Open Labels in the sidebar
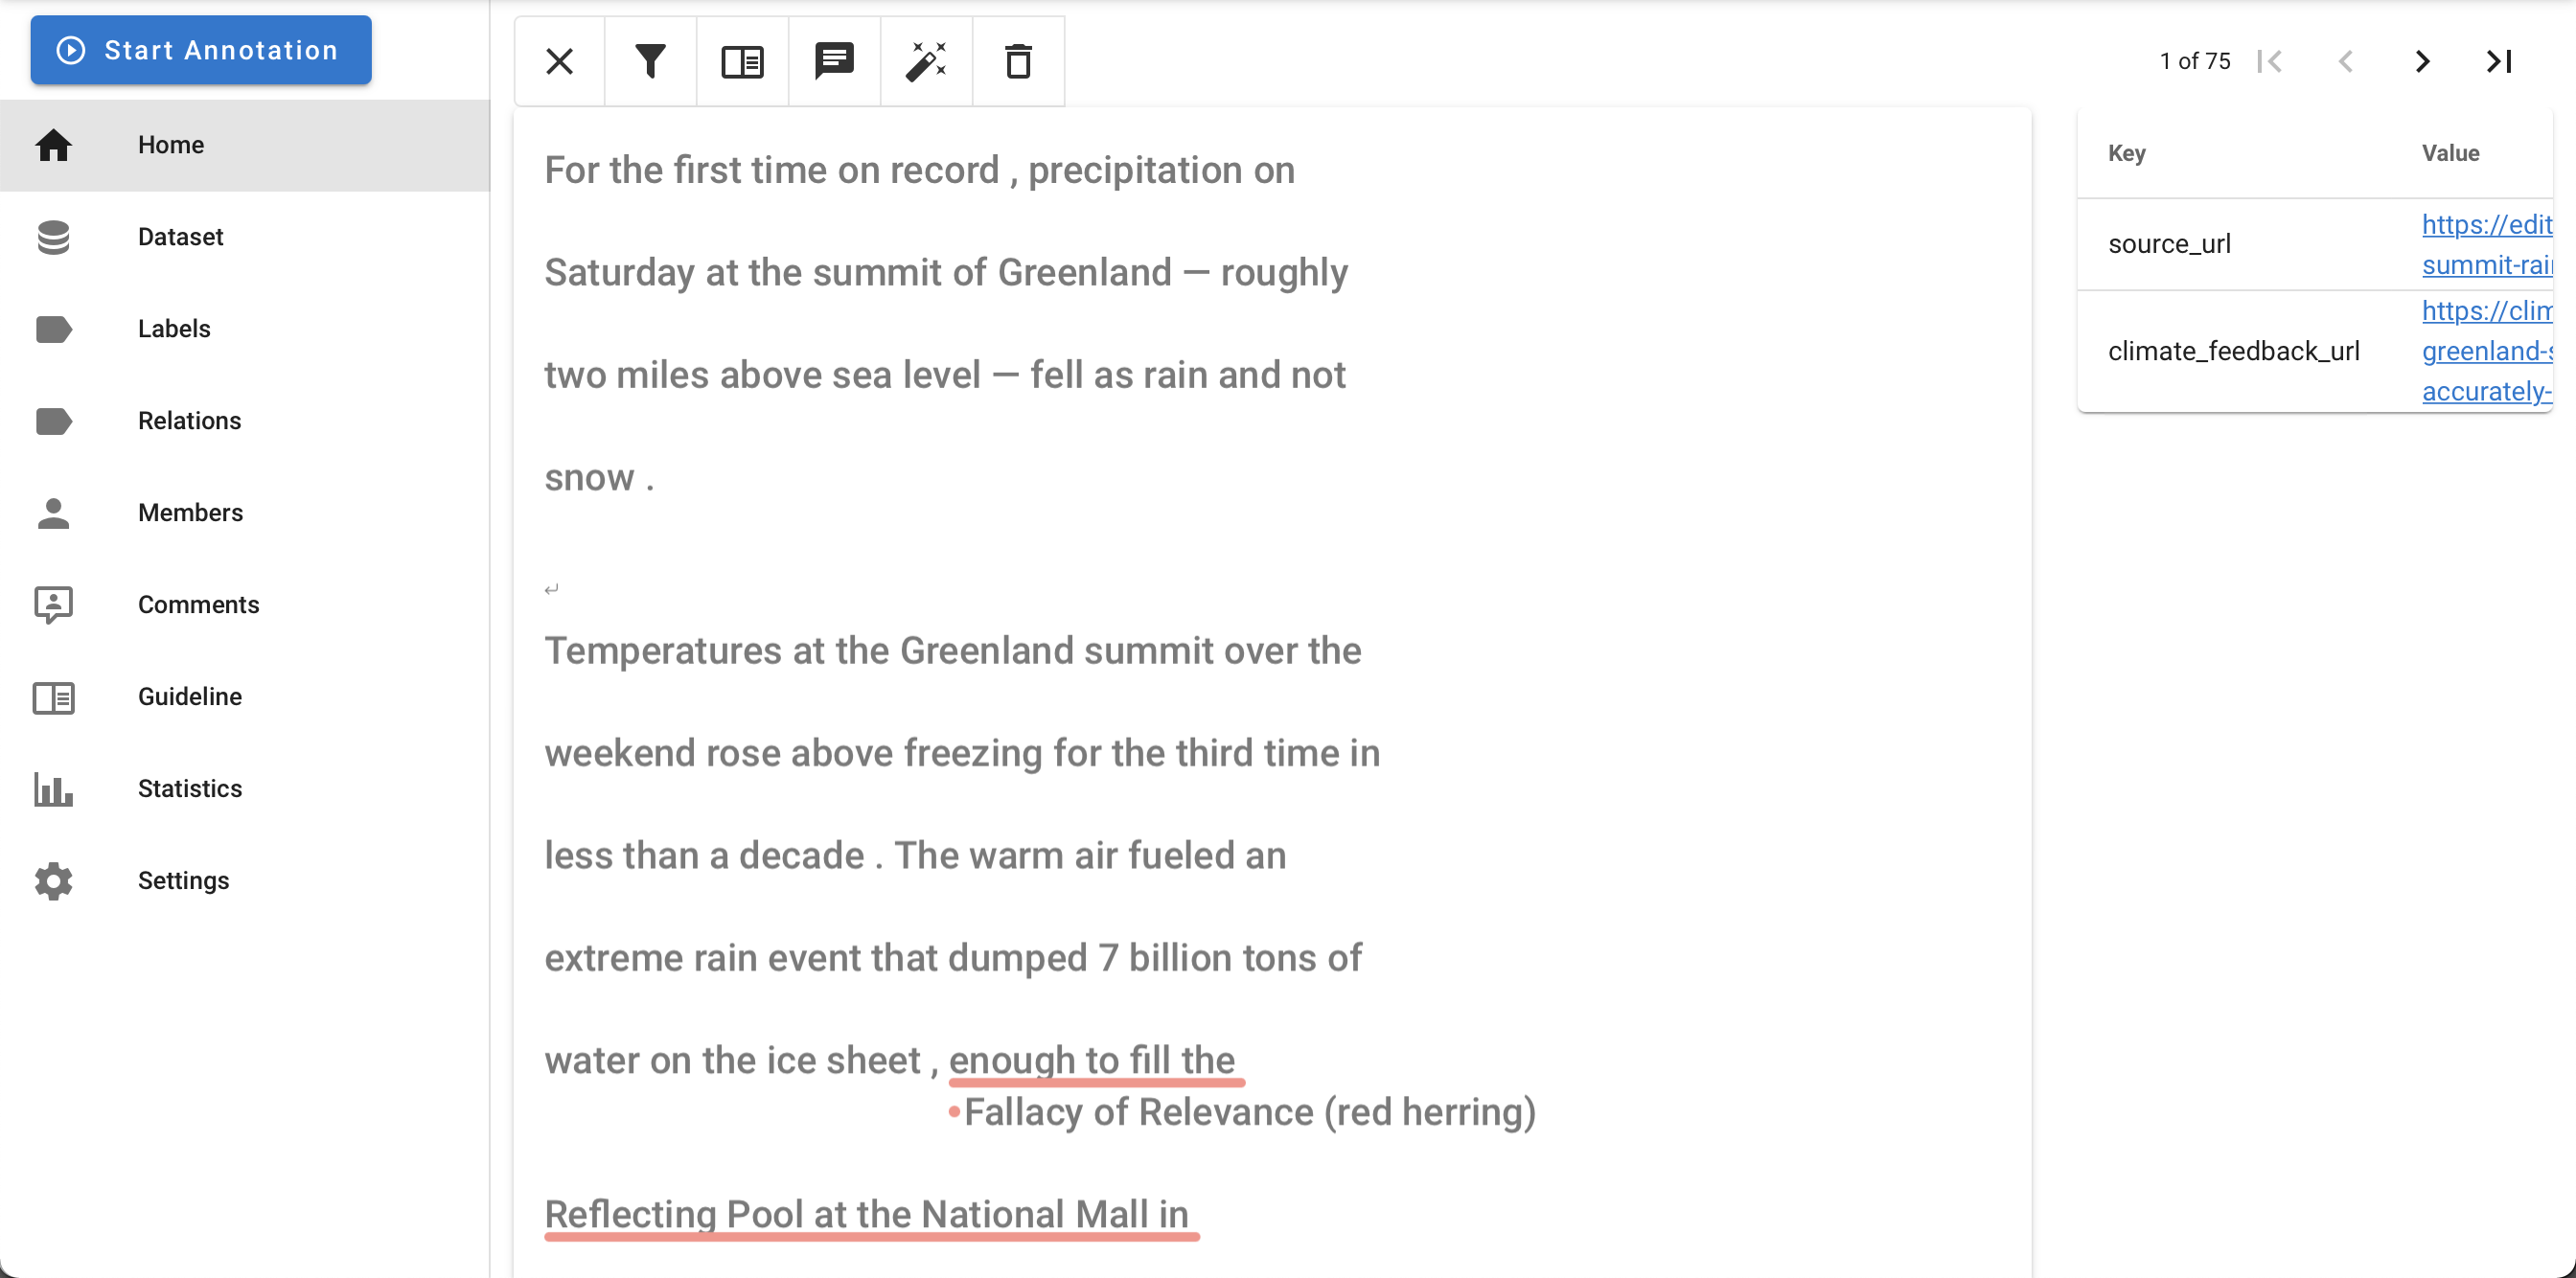The height and width of the screenshot is (1278, 2576). pos(174,329)
